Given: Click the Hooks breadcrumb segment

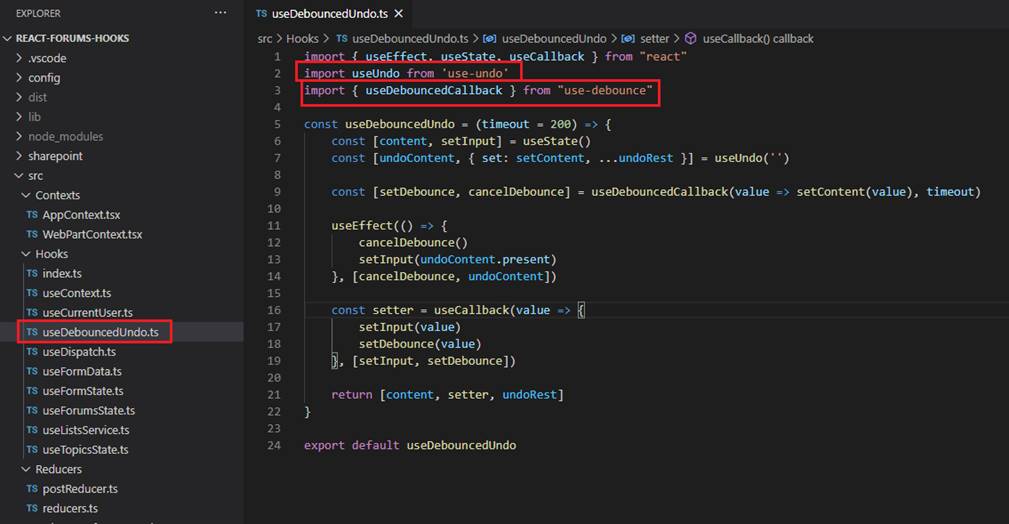Looking at the screenshot, I should click(x=302, y=38).
